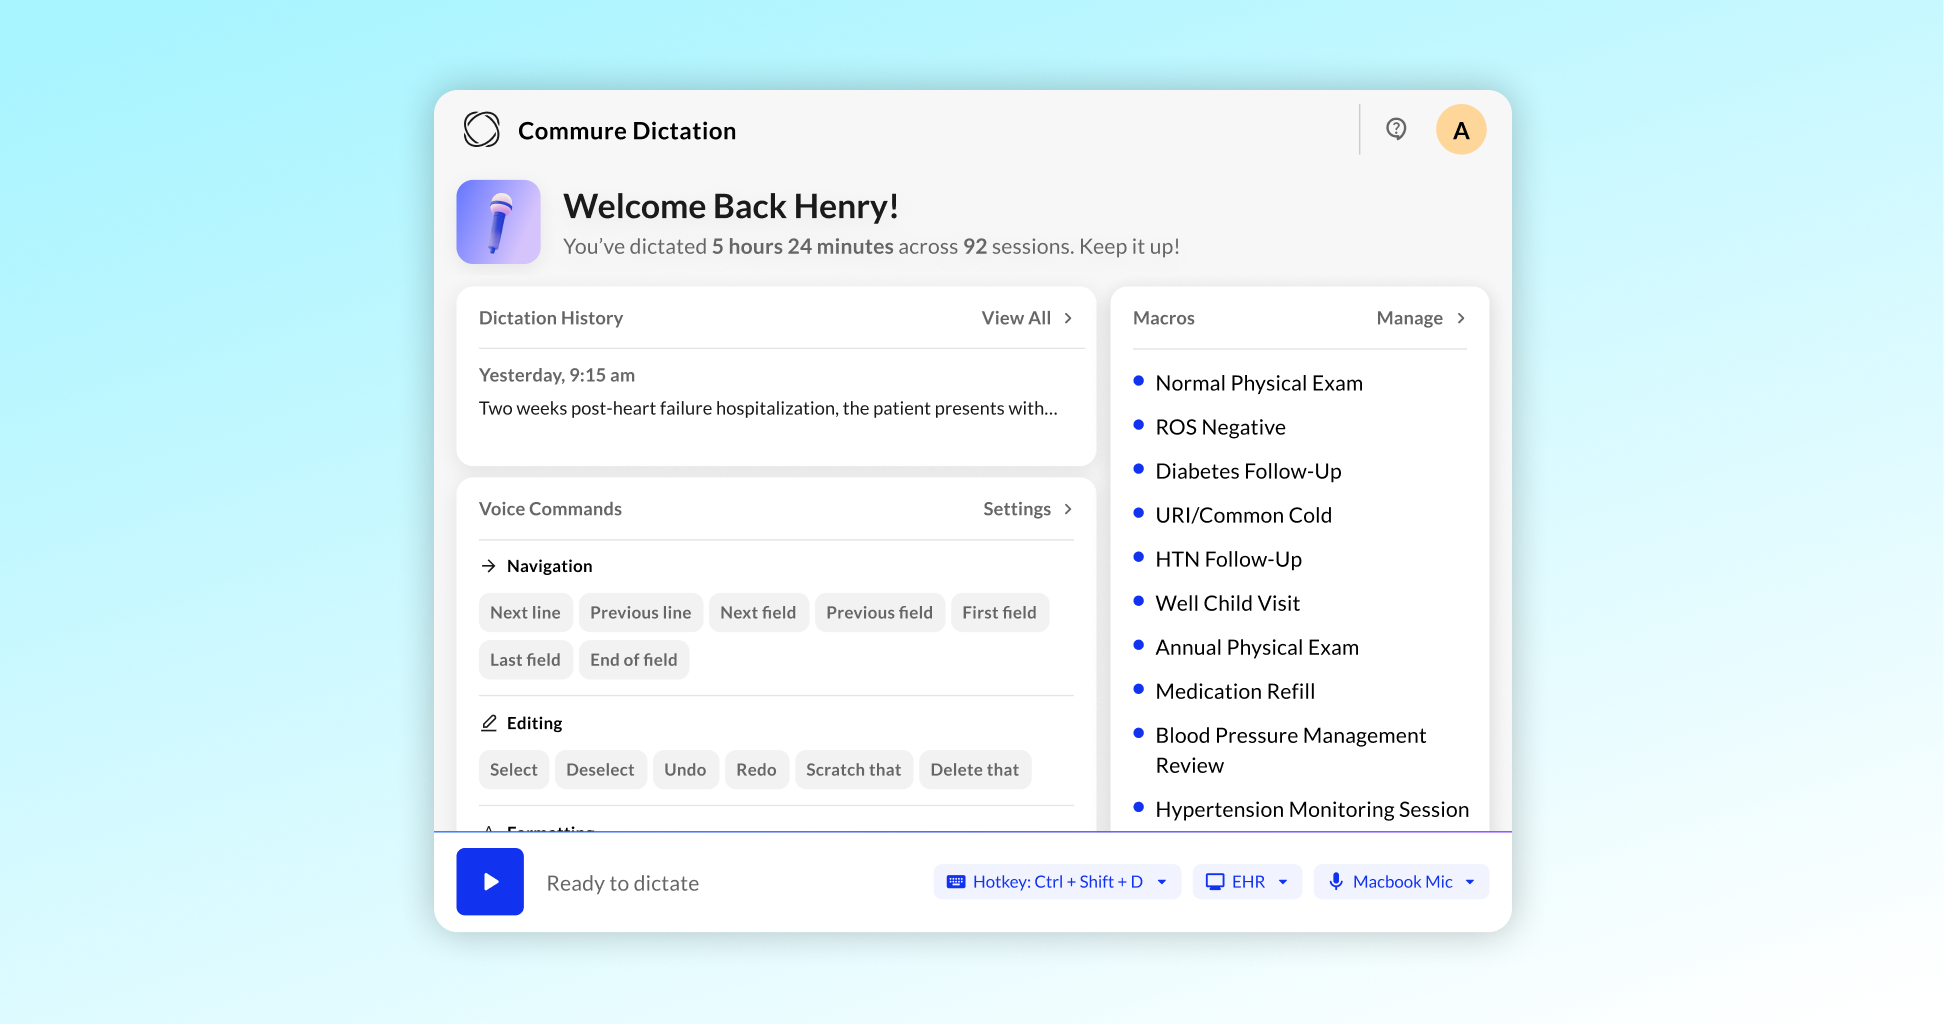Select the Annual Physical Exam macro
The width and height of the screenshot is (1944, 1024).
point(1257,647)
